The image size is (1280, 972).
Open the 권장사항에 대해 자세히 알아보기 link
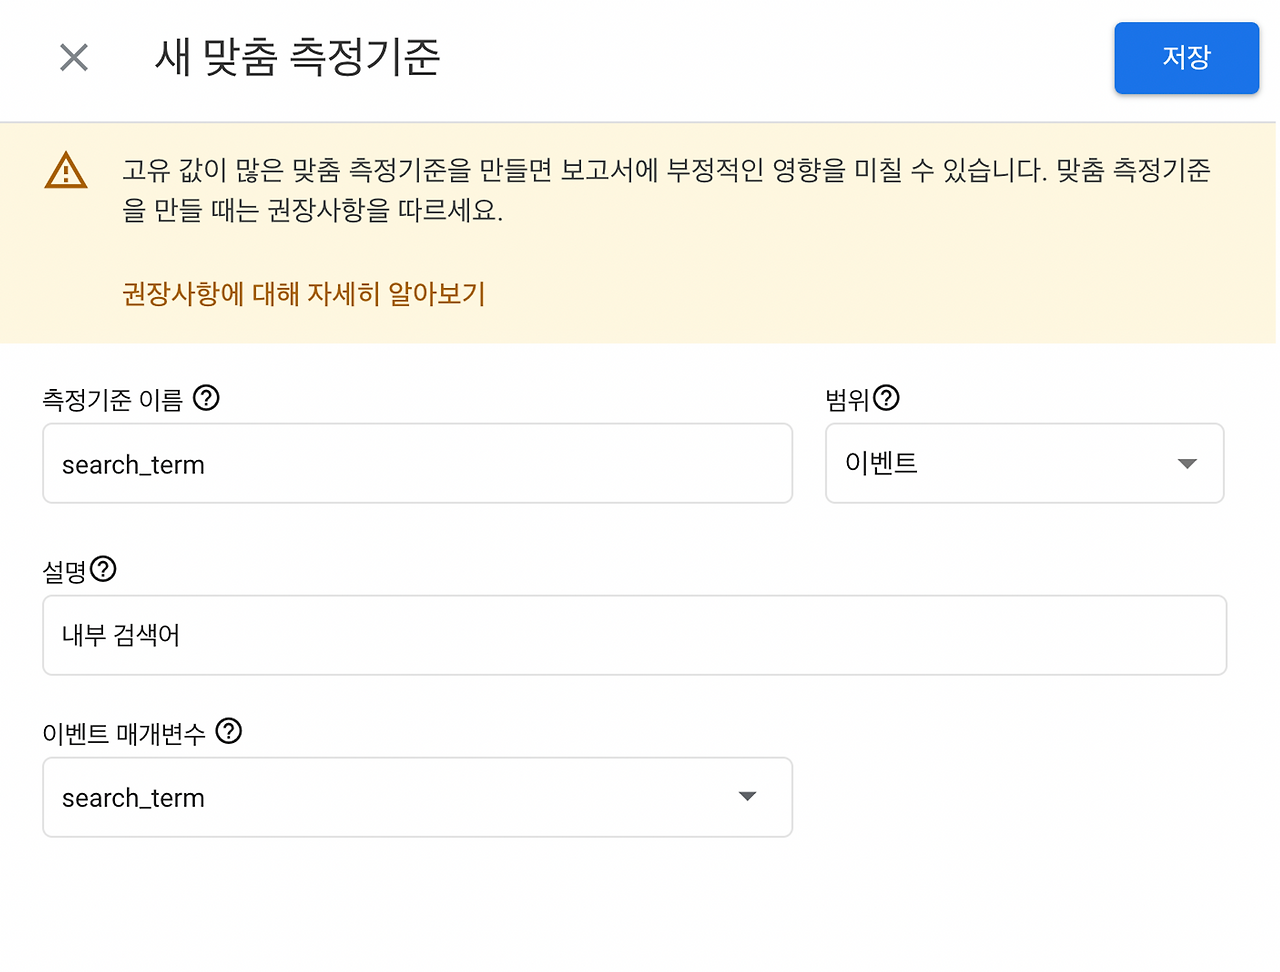[303, 294]
